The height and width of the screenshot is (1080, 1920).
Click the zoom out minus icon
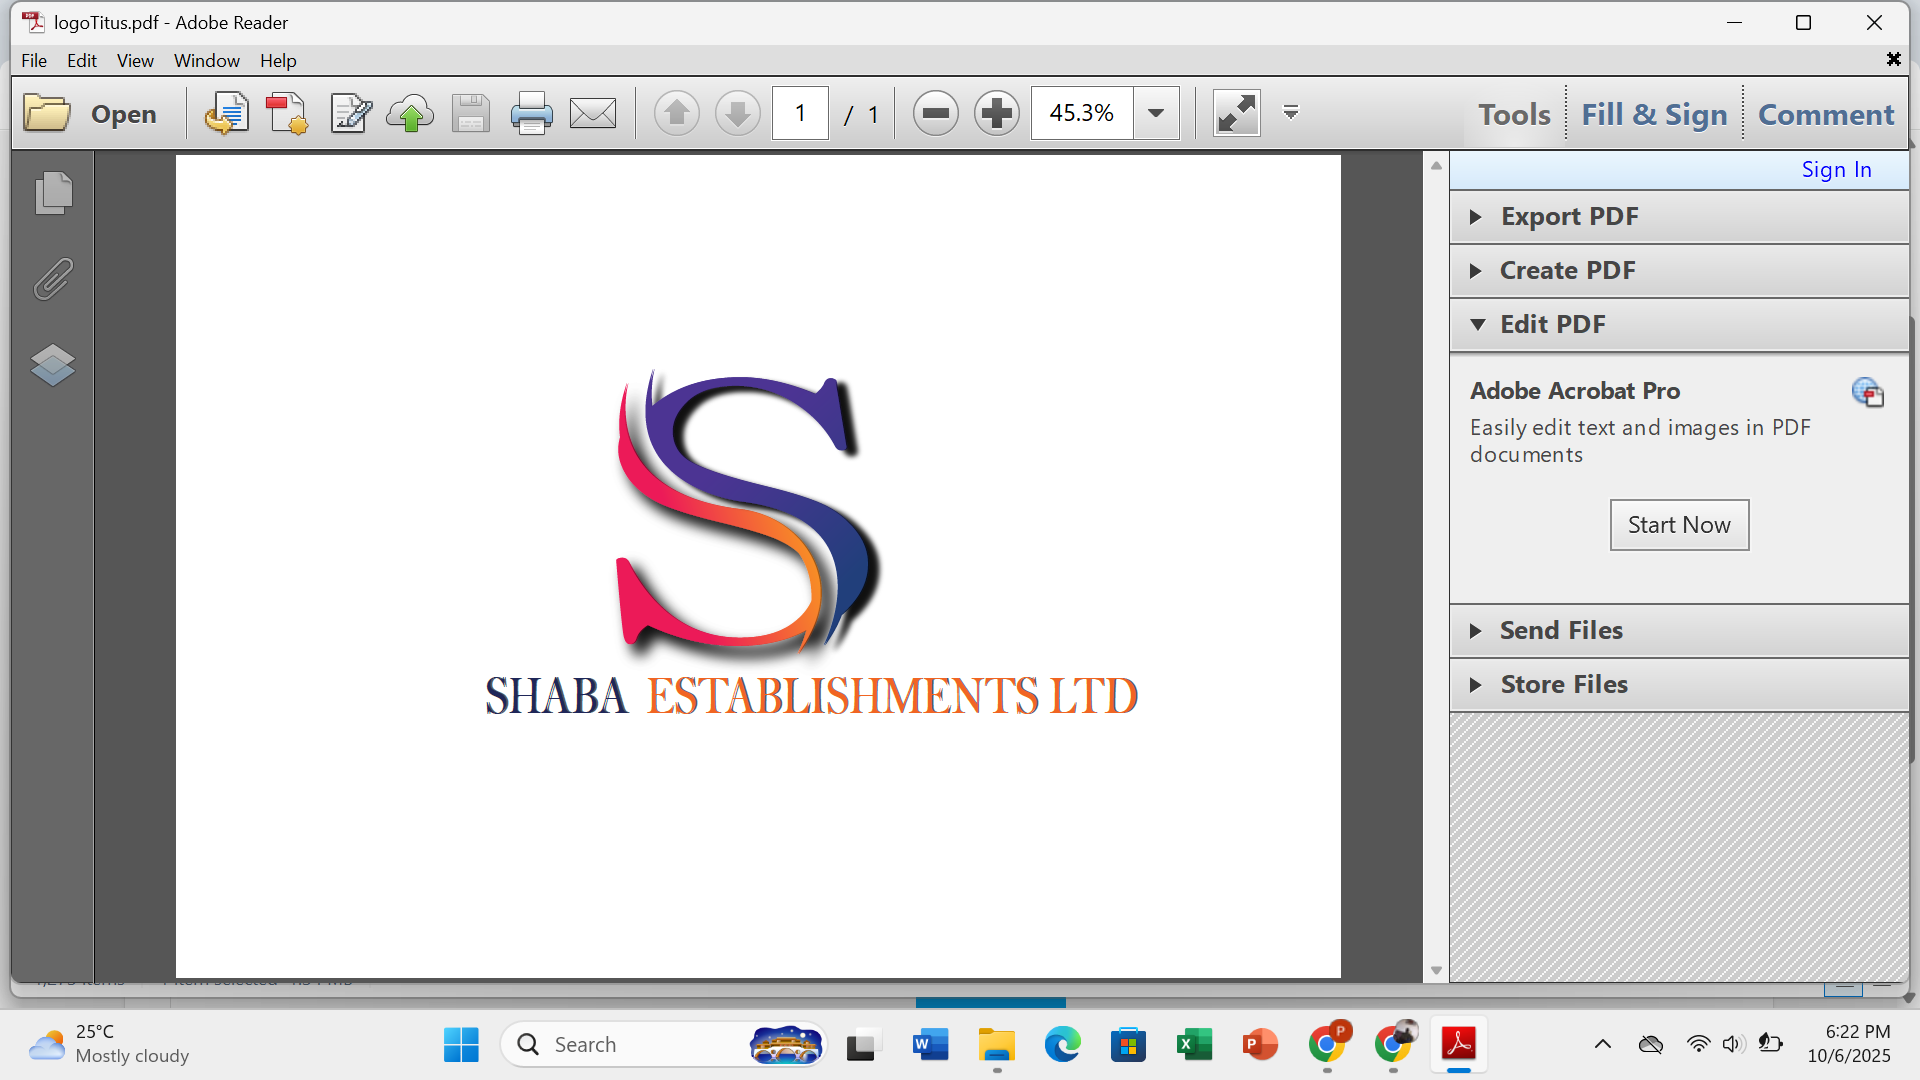(x=936, y=114)
